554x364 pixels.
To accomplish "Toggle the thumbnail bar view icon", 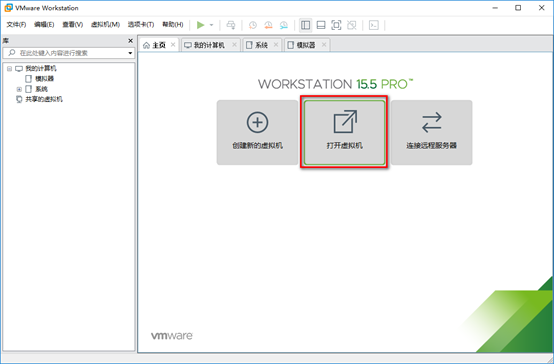I will tap(321, 25).
